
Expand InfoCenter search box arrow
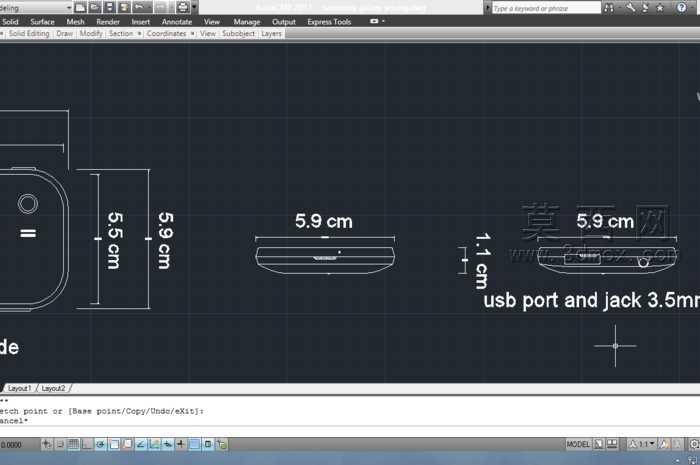488,8
